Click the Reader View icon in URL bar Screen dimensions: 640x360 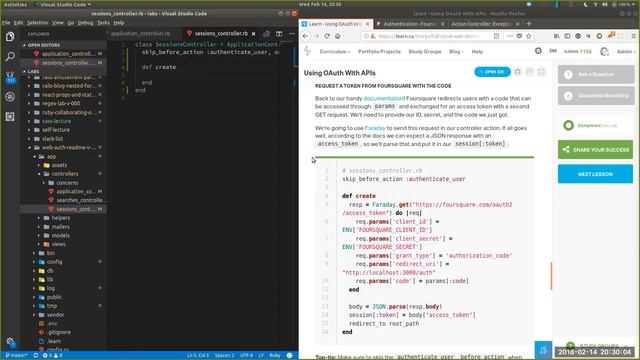[x=496, y=36]
